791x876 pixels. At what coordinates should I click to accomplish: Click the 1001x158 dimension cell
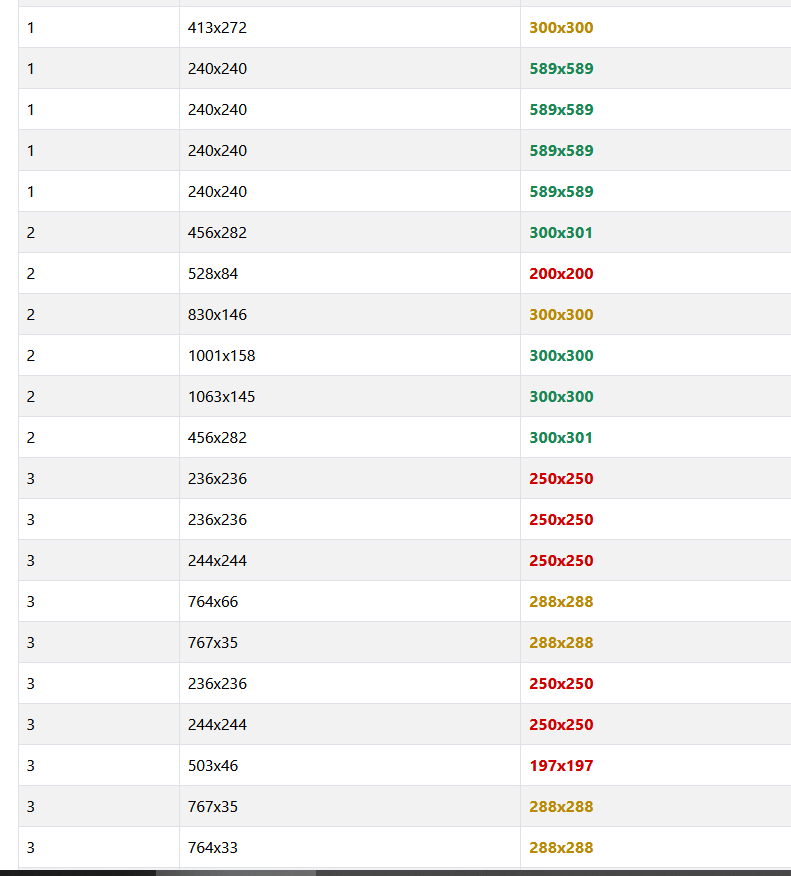[221, 356]
